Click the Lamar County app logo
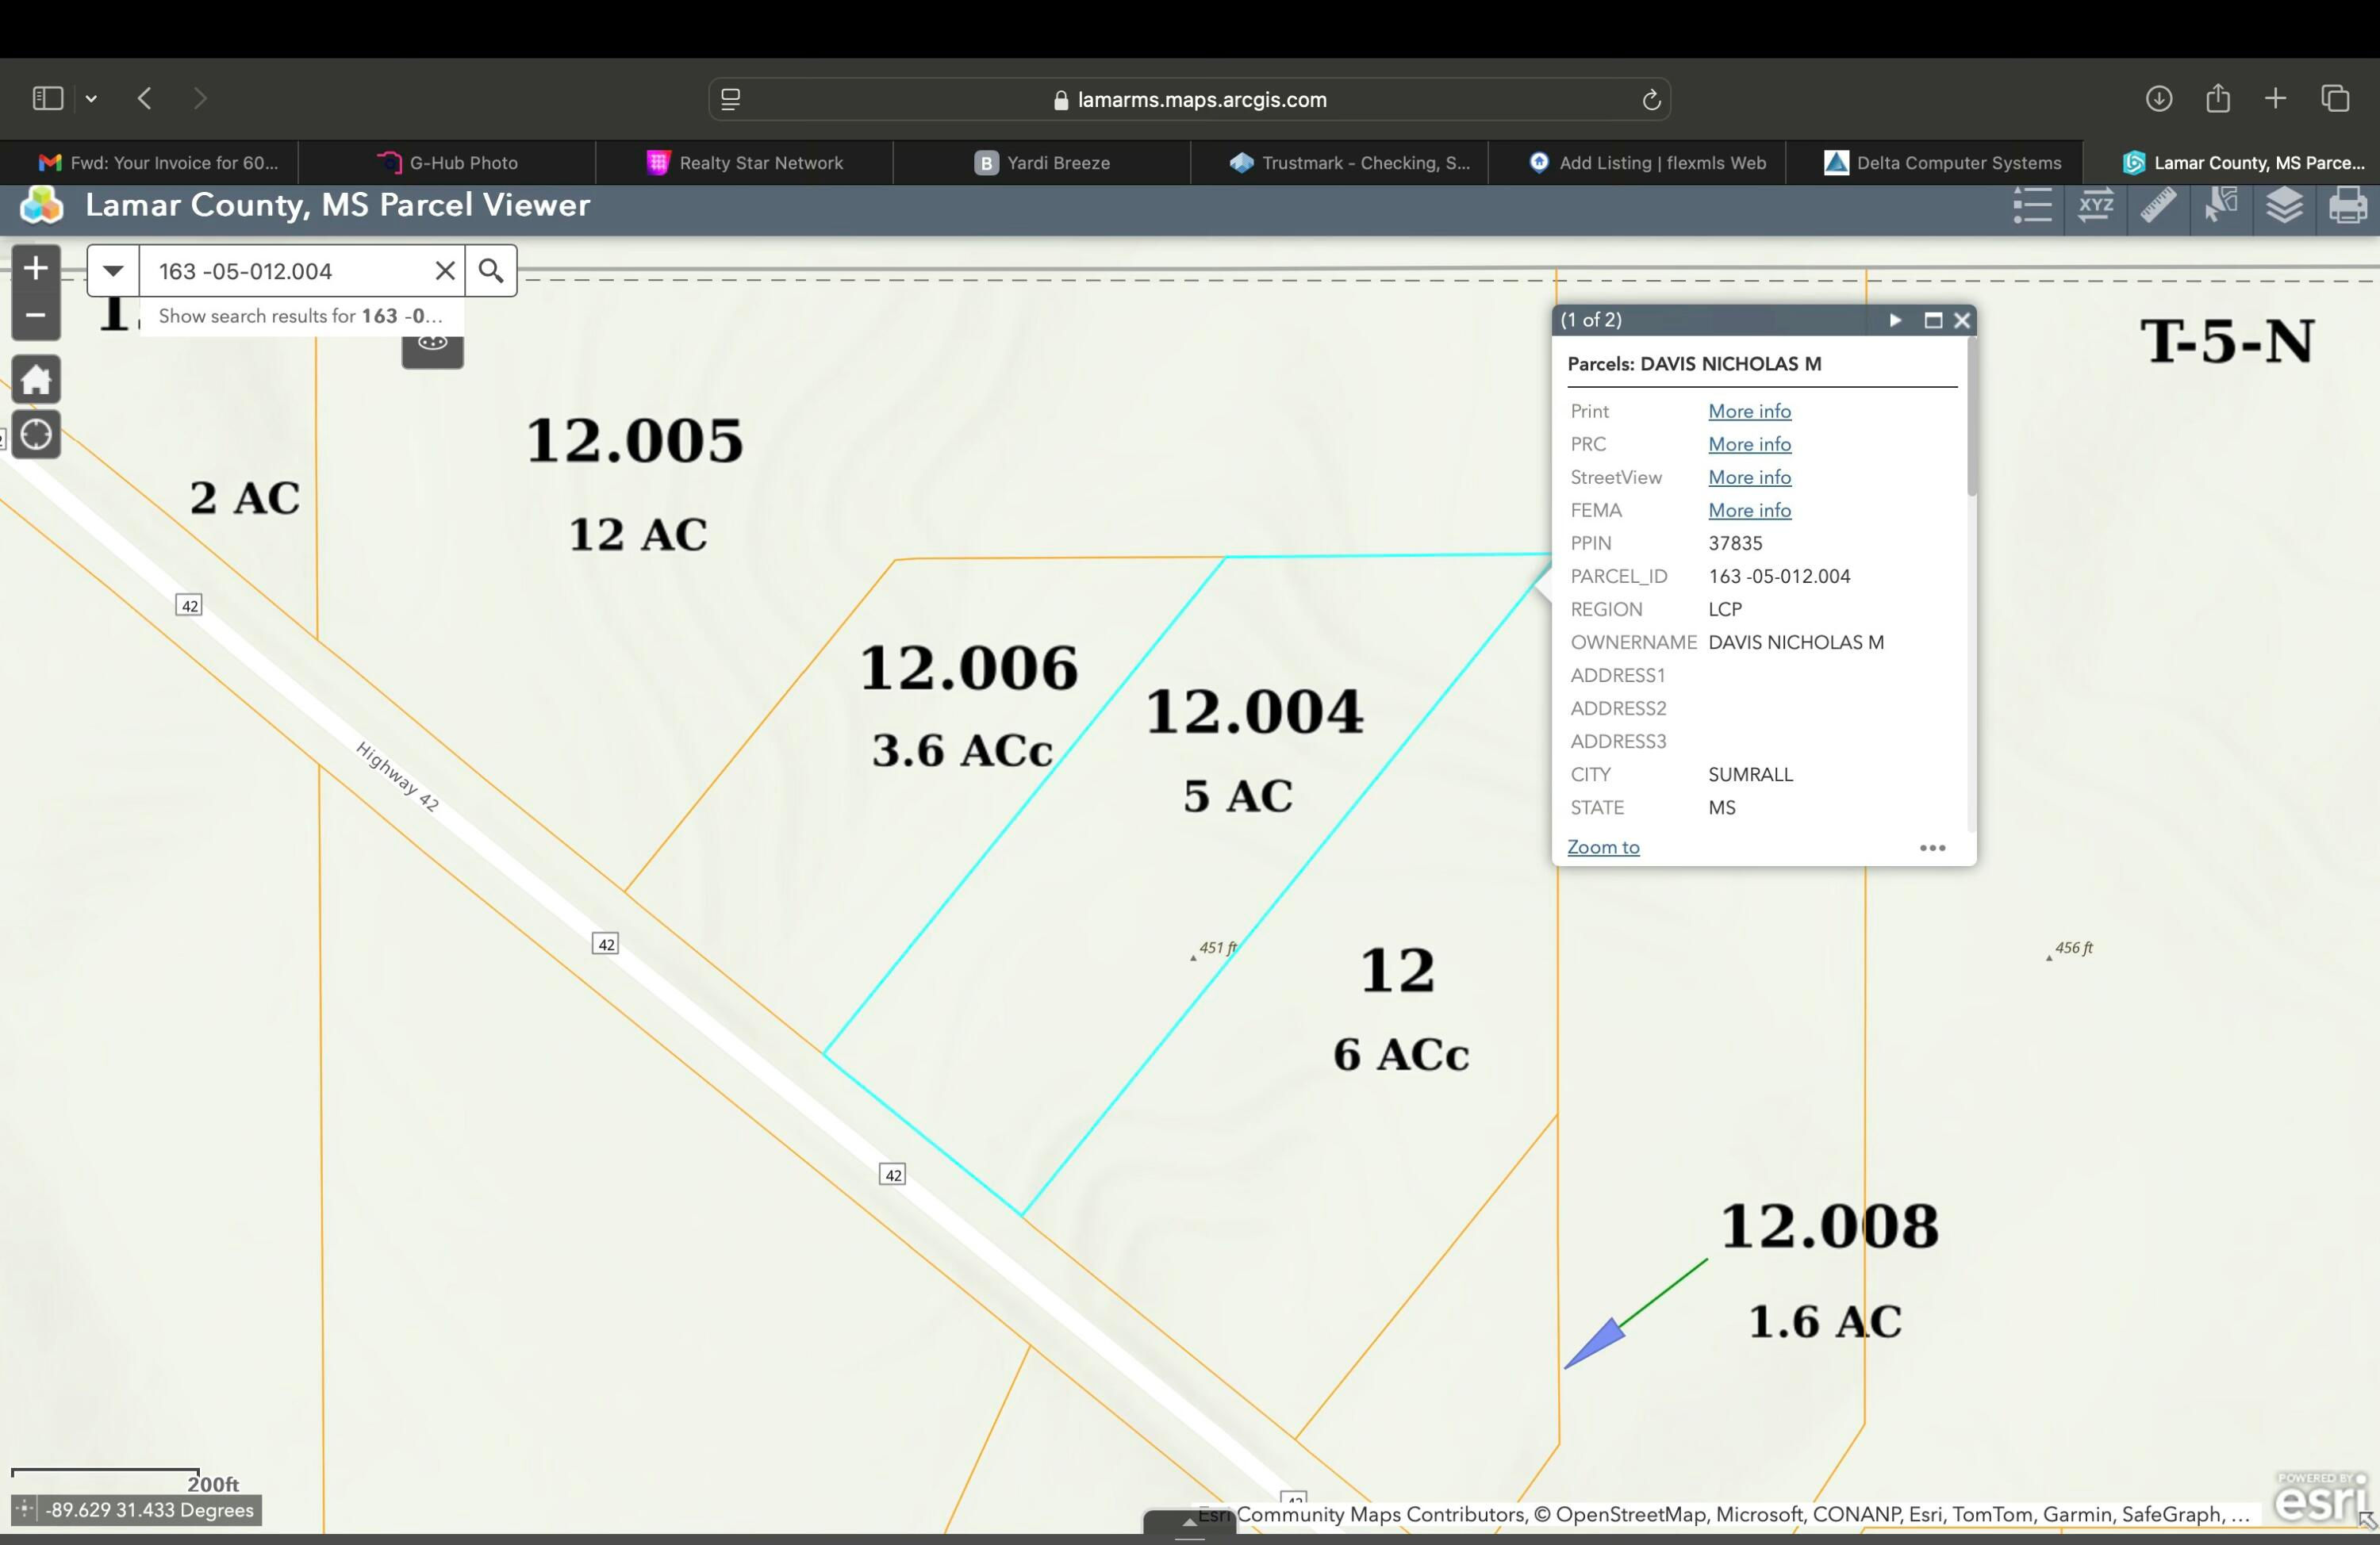Viewport: 2380px width, 1545px height. click(x=42, y=206)
